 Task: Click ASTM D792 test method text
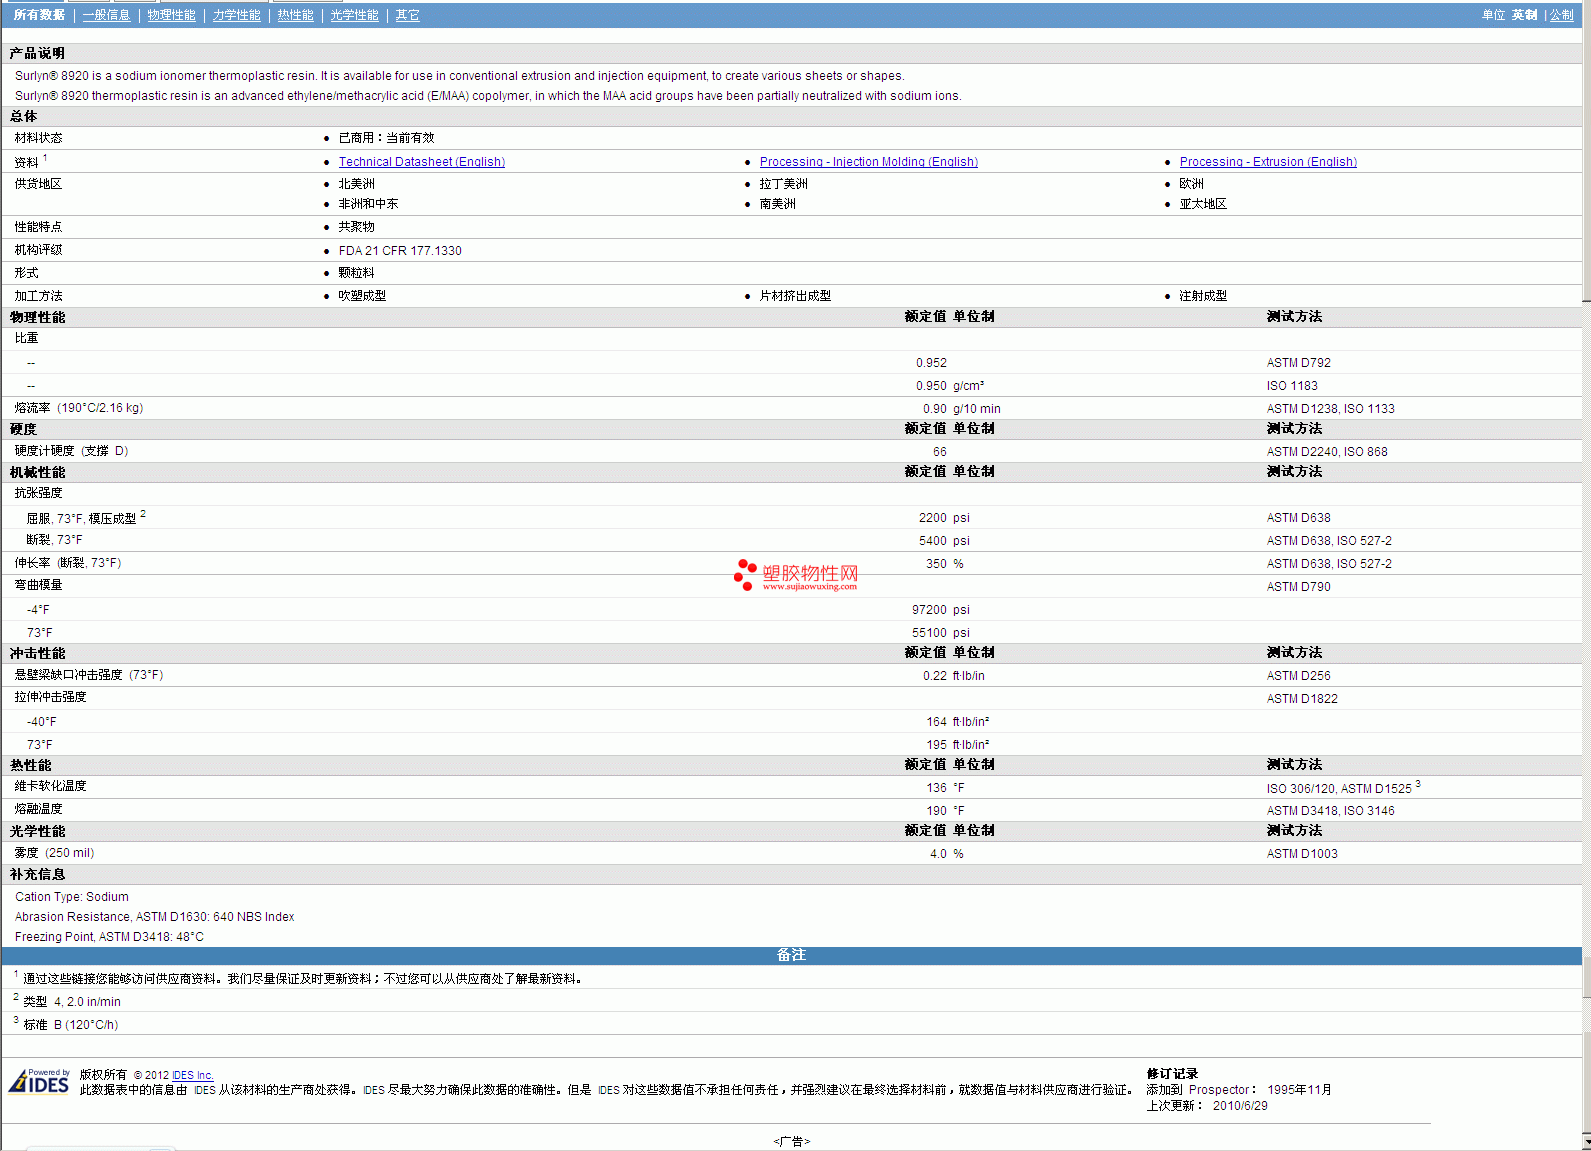pos(1298,363)
